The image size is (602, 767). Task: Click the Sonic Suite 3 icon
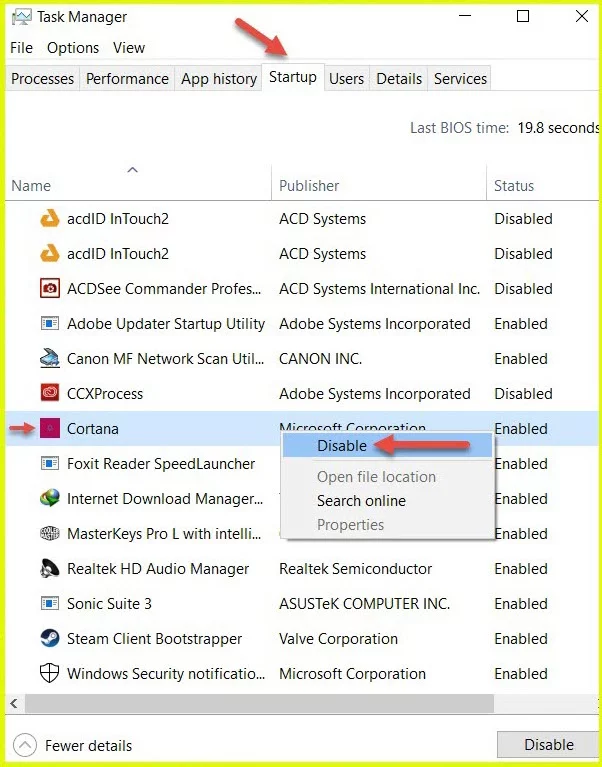pyautogui.click(x=49, y=603)
